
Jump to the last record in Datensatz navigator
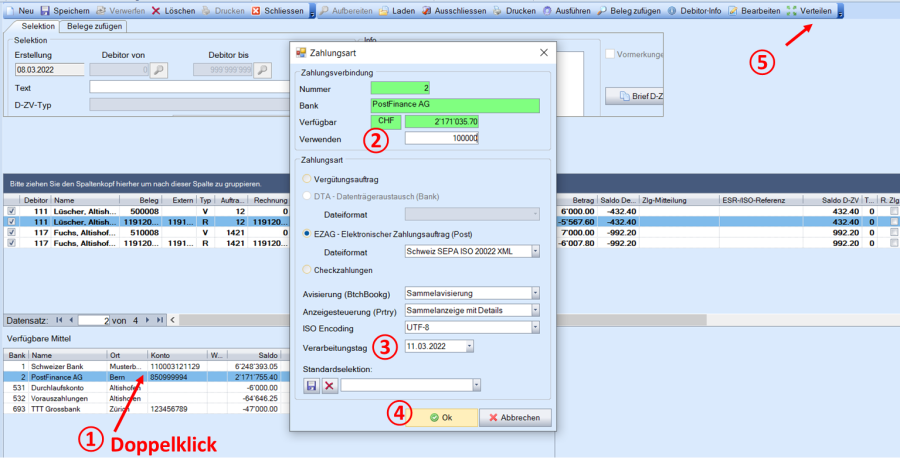(161, 320)
